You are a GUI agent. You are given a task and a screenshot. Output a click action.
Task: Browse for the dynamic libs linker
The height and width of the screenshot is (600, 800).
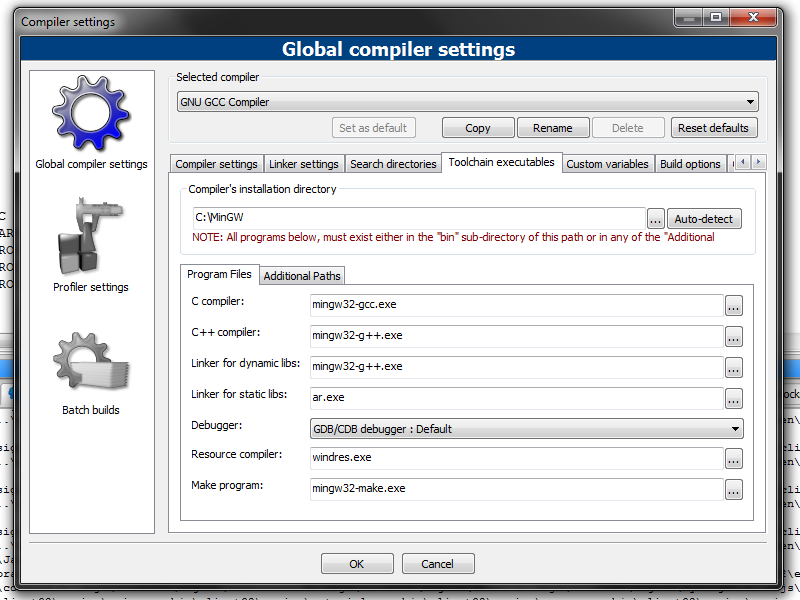pos(733,367)
